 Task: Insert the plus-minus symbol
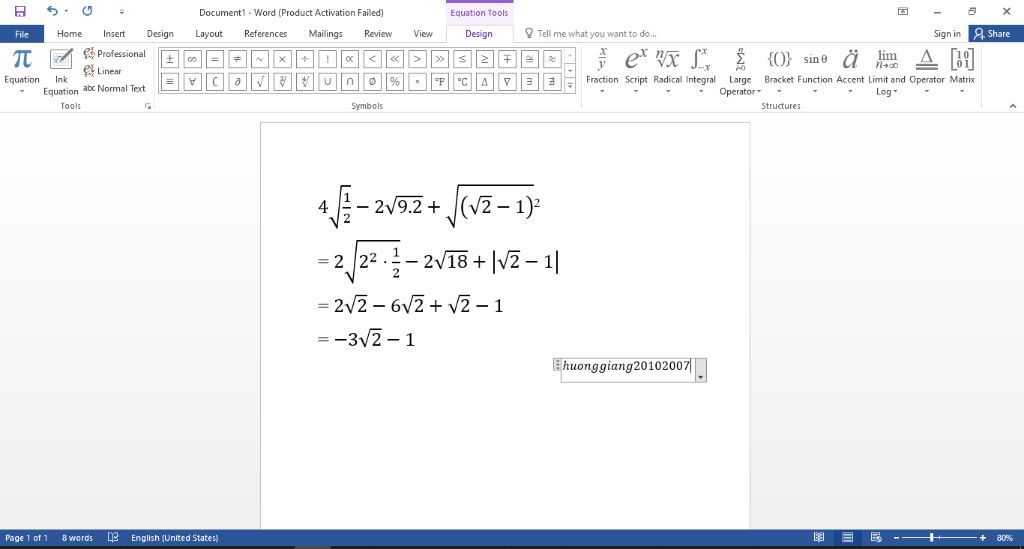[x=170, y=59]
